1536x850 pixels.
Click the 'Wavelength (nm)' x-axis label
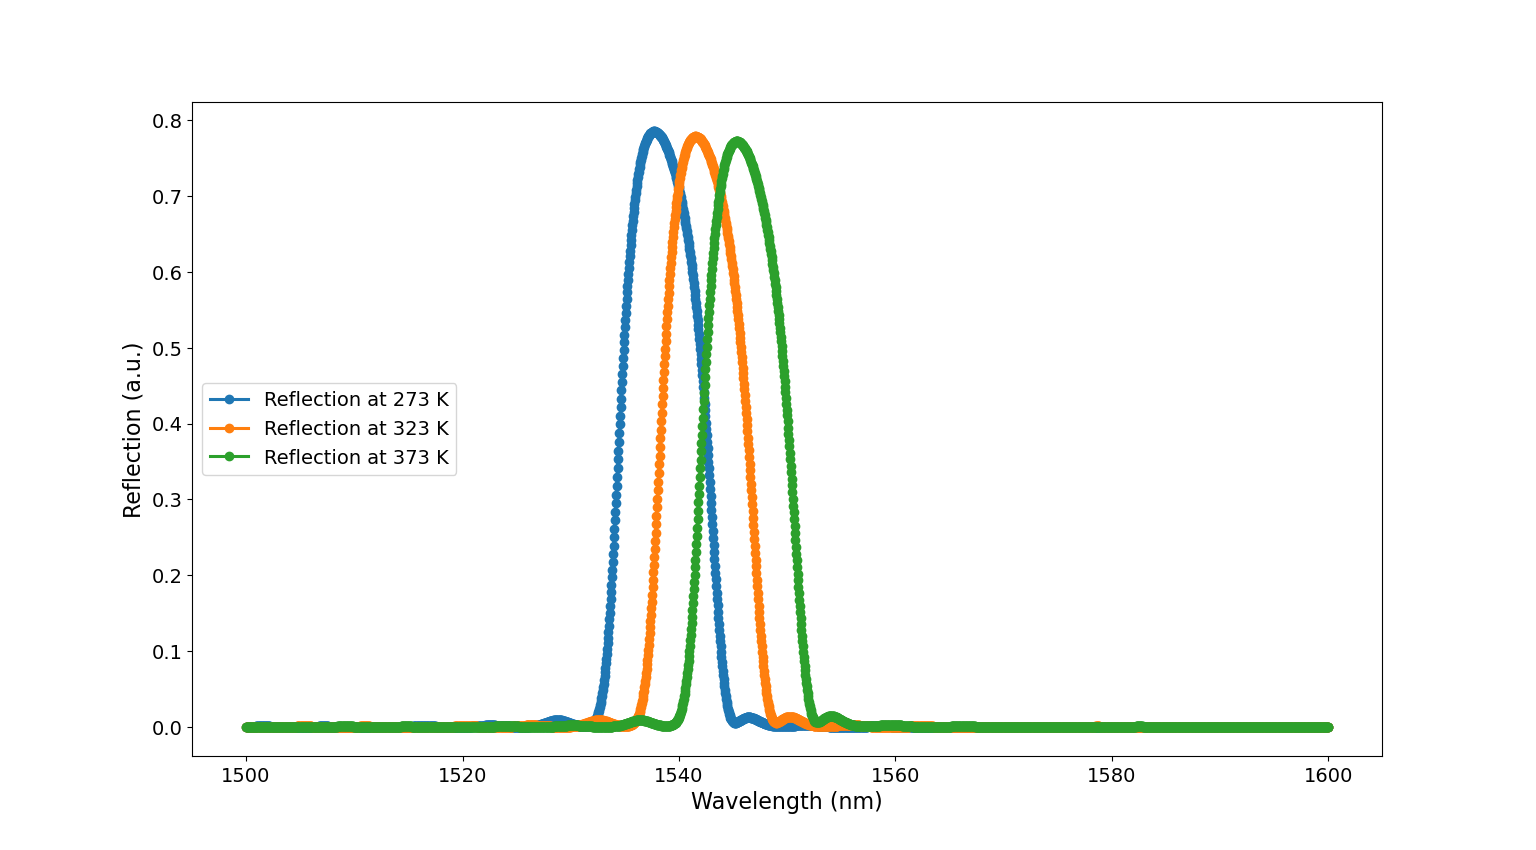click(786, 802)
